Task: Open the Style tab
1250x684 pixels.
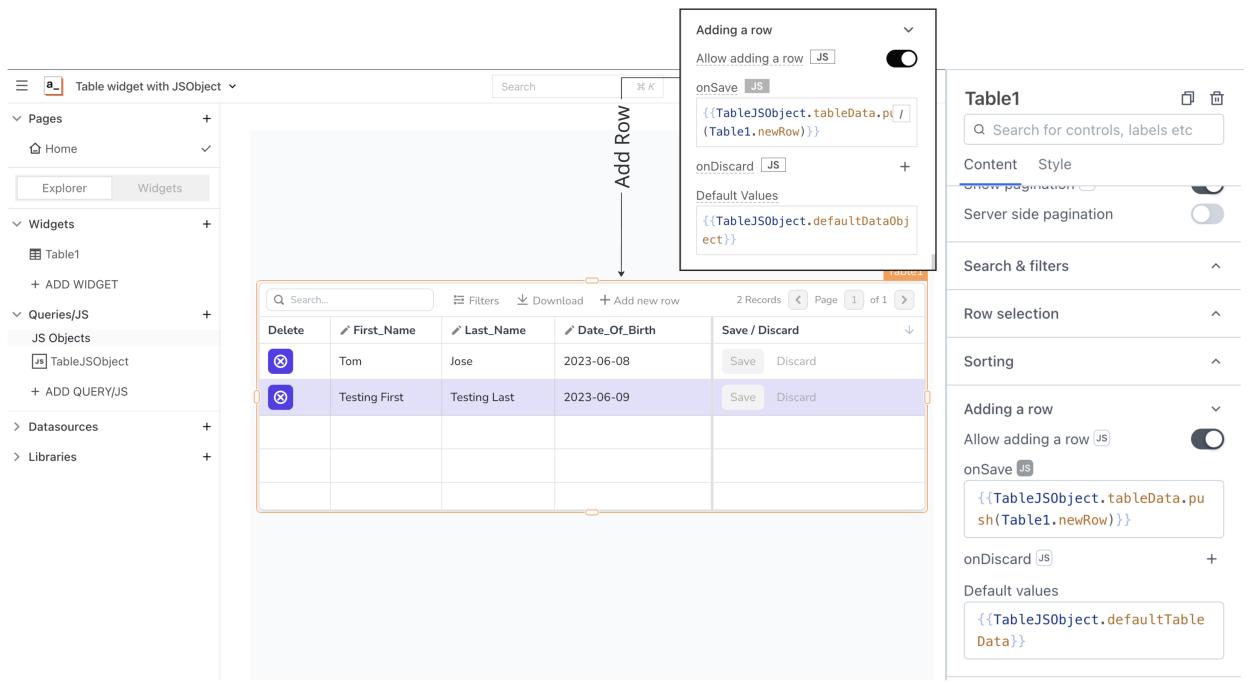Action: (1055, 164)
